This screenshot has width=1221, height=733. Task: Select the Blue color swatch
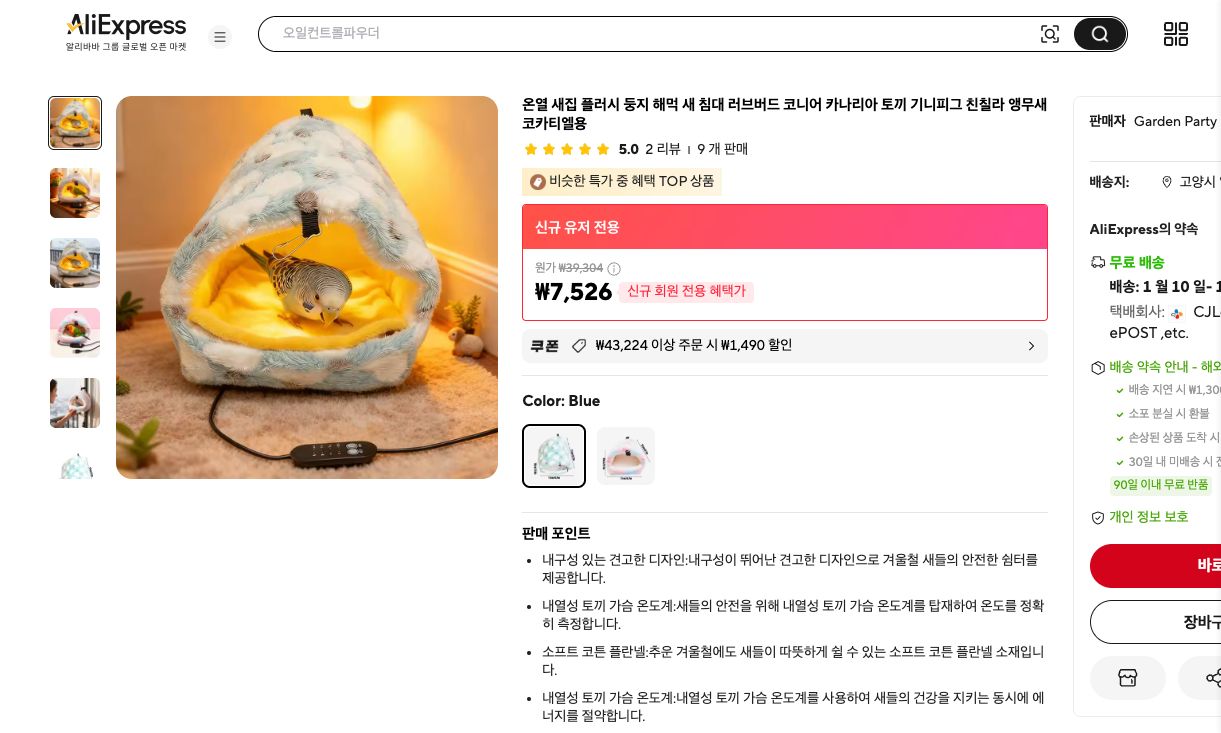[553, 456]
